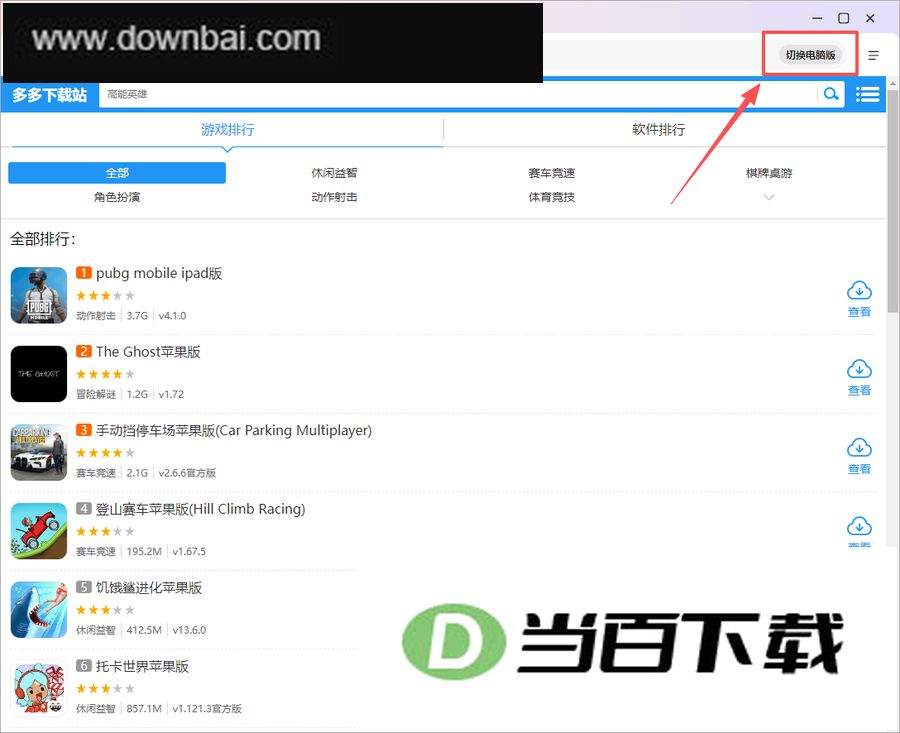Click the Car Parking Multiplayer app icon
Viewport: 900px width, 733px height.
[39, 452]
